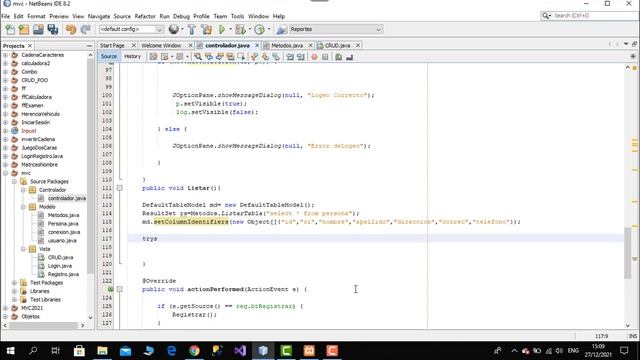Toggle Highlight Search icon in editor toolbar
640x360 pixels.
click(x=230, y=57)
